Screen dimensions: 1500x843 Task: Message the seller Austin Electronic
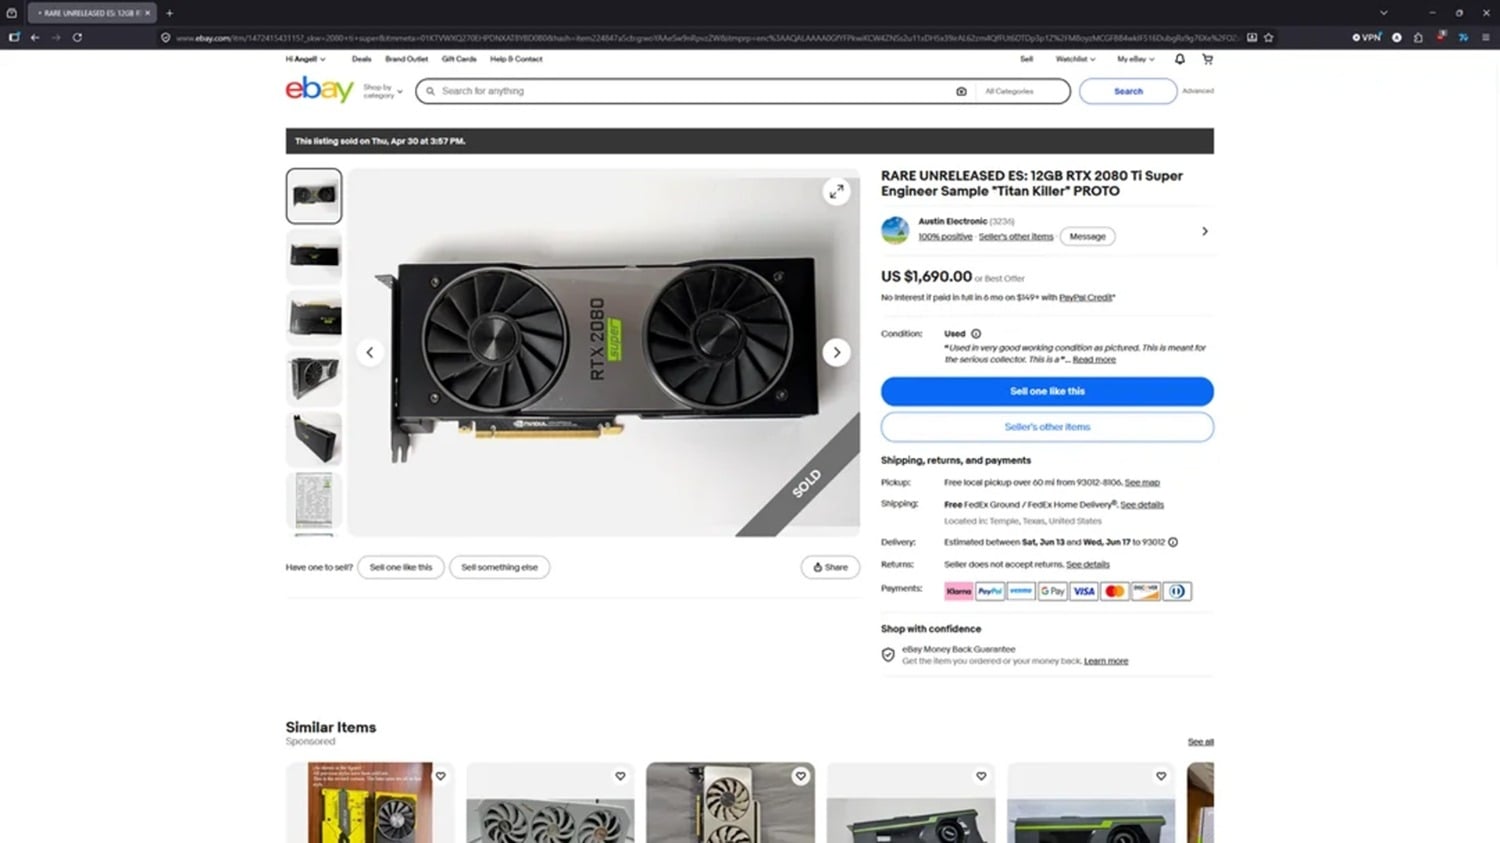click(1087, 237)
